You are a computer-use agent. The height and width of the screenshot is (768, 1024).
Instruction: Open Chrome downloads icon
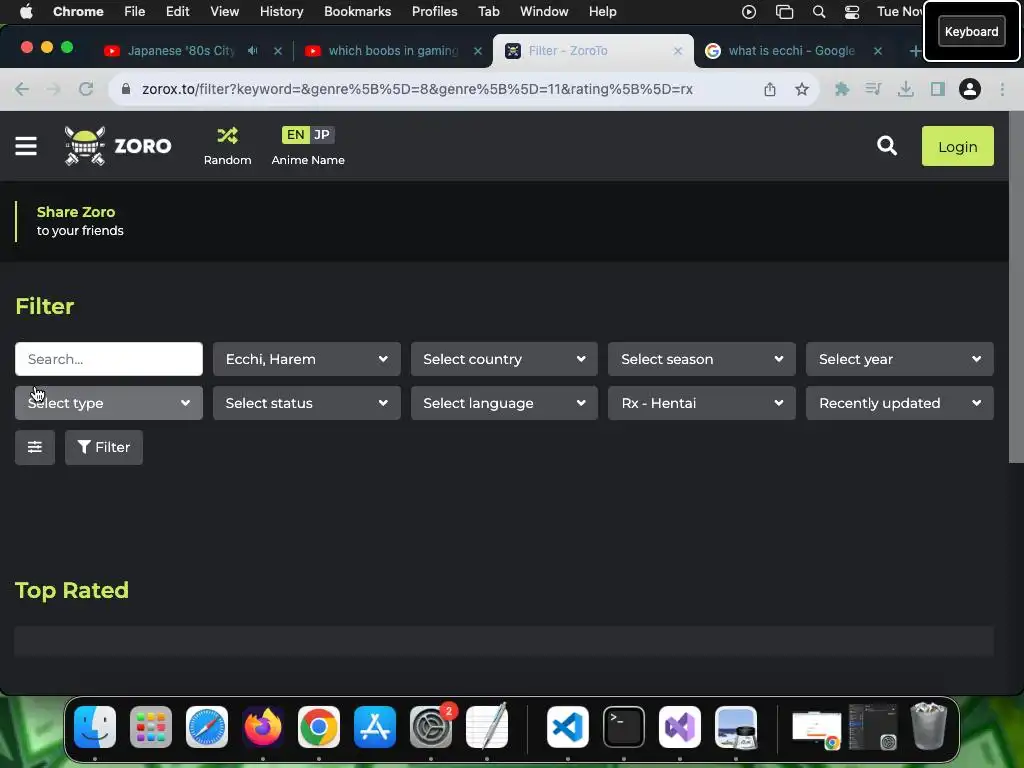tap(905, 89)
